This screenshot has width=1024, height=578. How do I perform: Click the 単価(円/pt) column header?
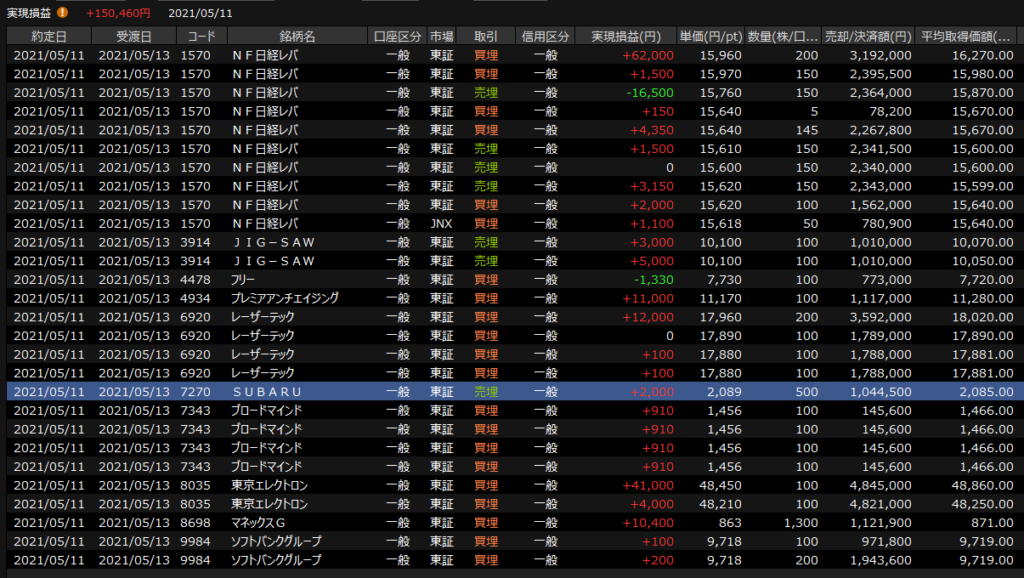point(711,36)
